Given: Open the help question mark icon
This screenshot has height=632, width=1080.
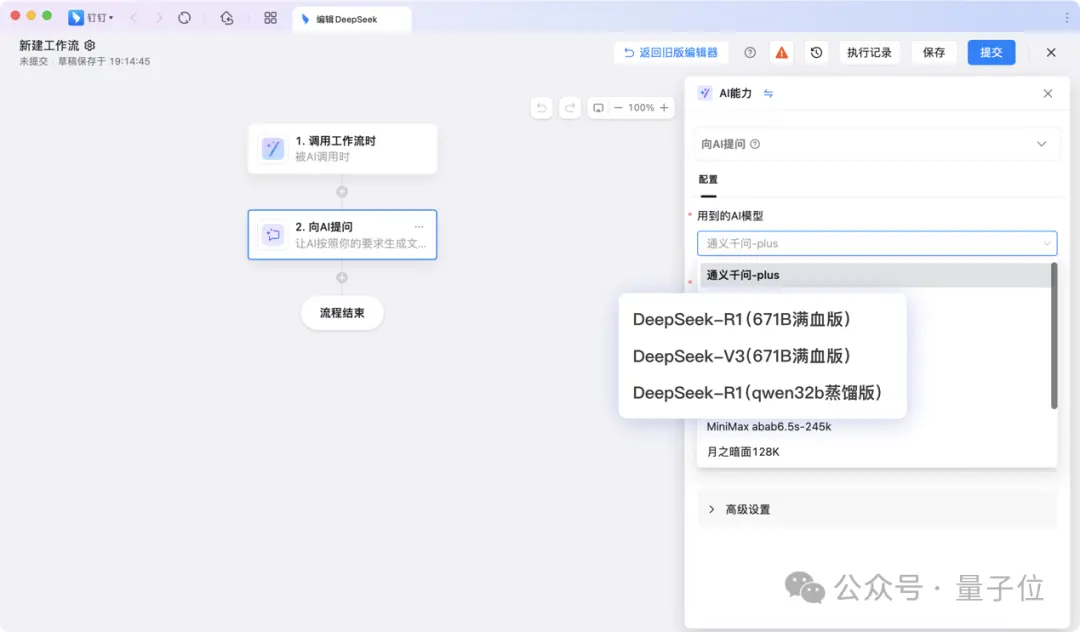Looking at the screenshot, I should click(x=750, y=52).
